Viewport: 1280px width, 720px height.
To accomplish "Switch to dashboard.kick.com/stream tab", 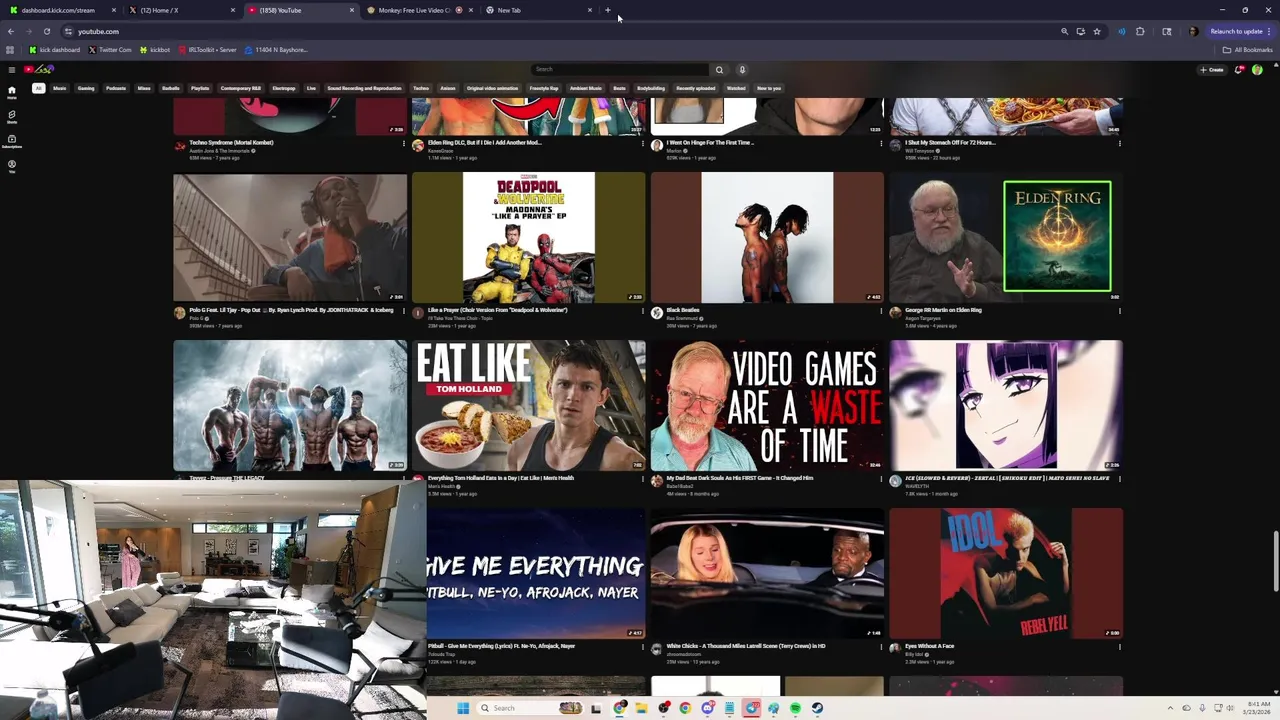I will pos(61,10).
